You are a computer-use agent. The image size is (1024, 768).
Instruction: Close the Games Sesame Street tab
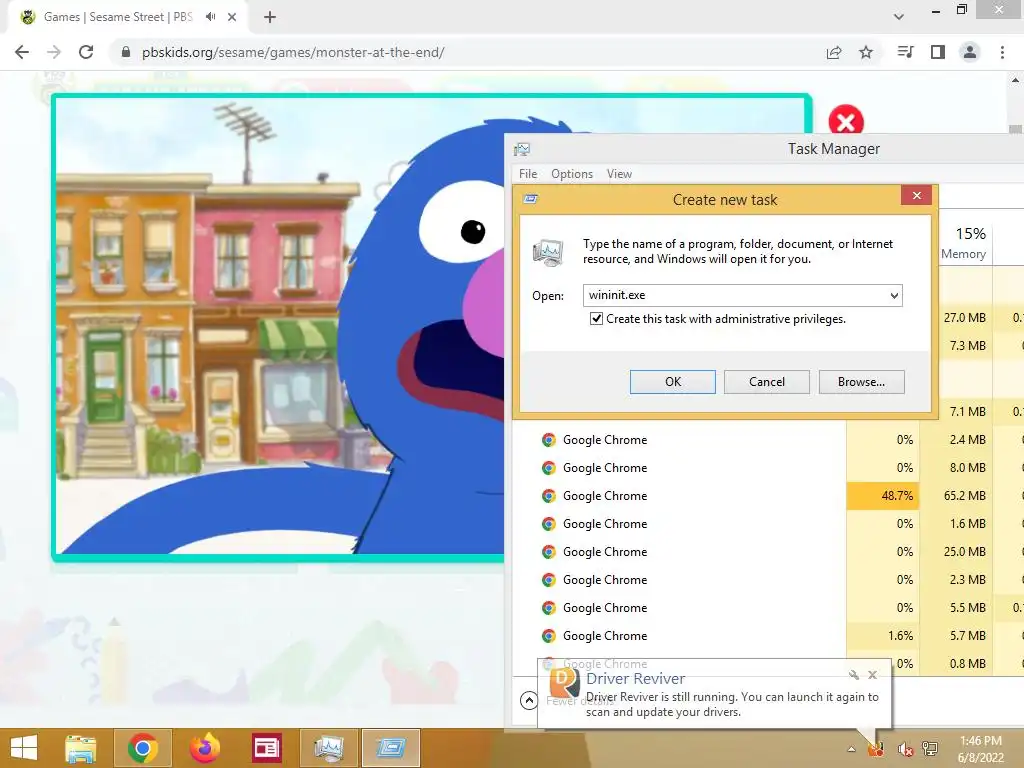click(232, 17)
